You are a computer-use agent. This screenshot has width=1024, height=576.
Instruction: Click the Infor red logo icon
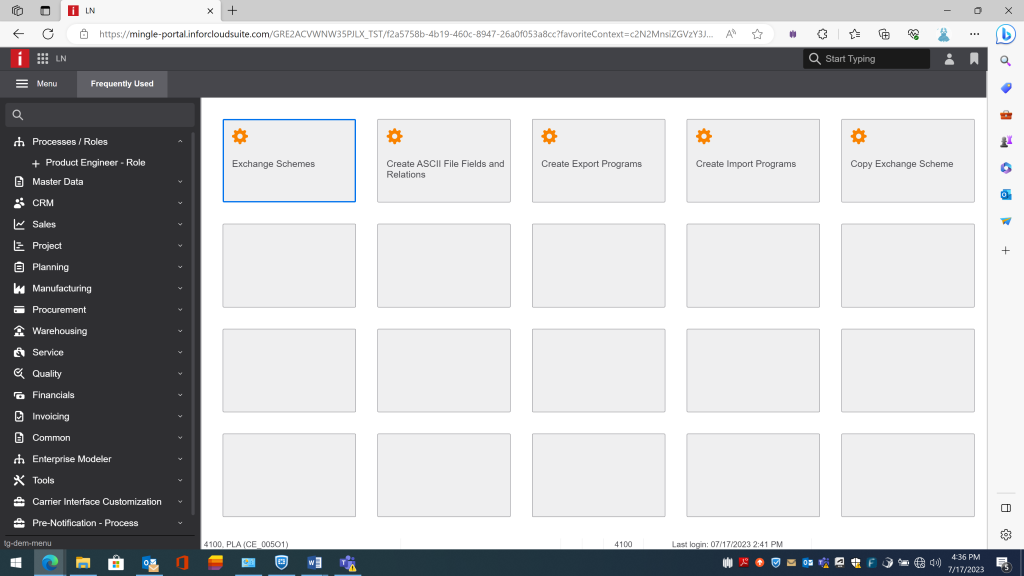(20, 59)
